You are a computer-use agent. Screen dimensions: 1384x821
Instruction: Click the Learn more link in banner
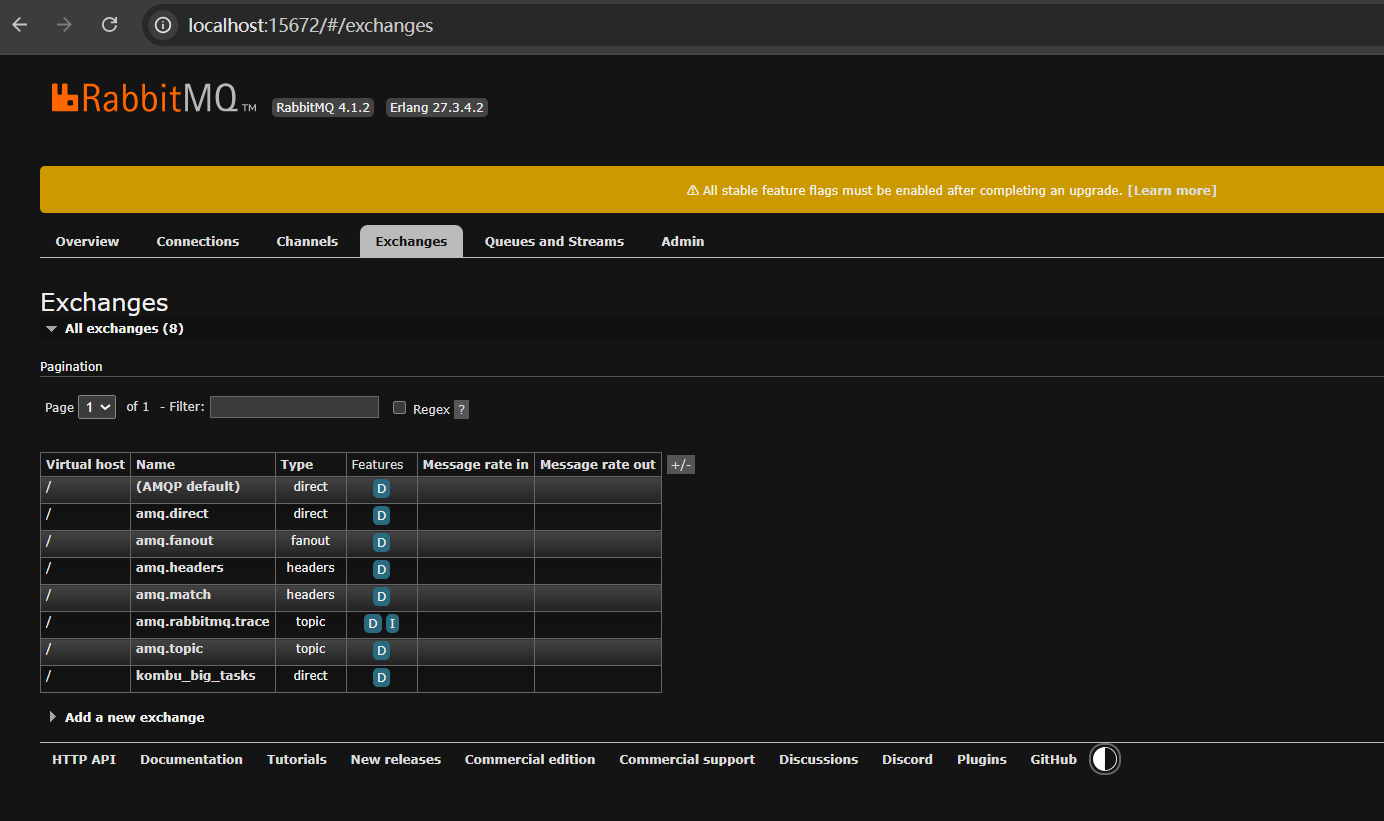[1172, 190]
